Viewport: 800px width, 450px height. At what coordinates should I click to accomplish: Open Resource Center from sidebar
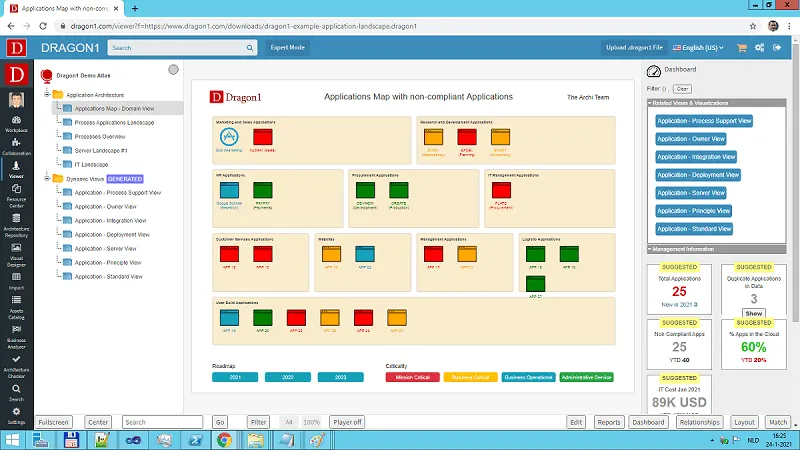tap(16, 195)
